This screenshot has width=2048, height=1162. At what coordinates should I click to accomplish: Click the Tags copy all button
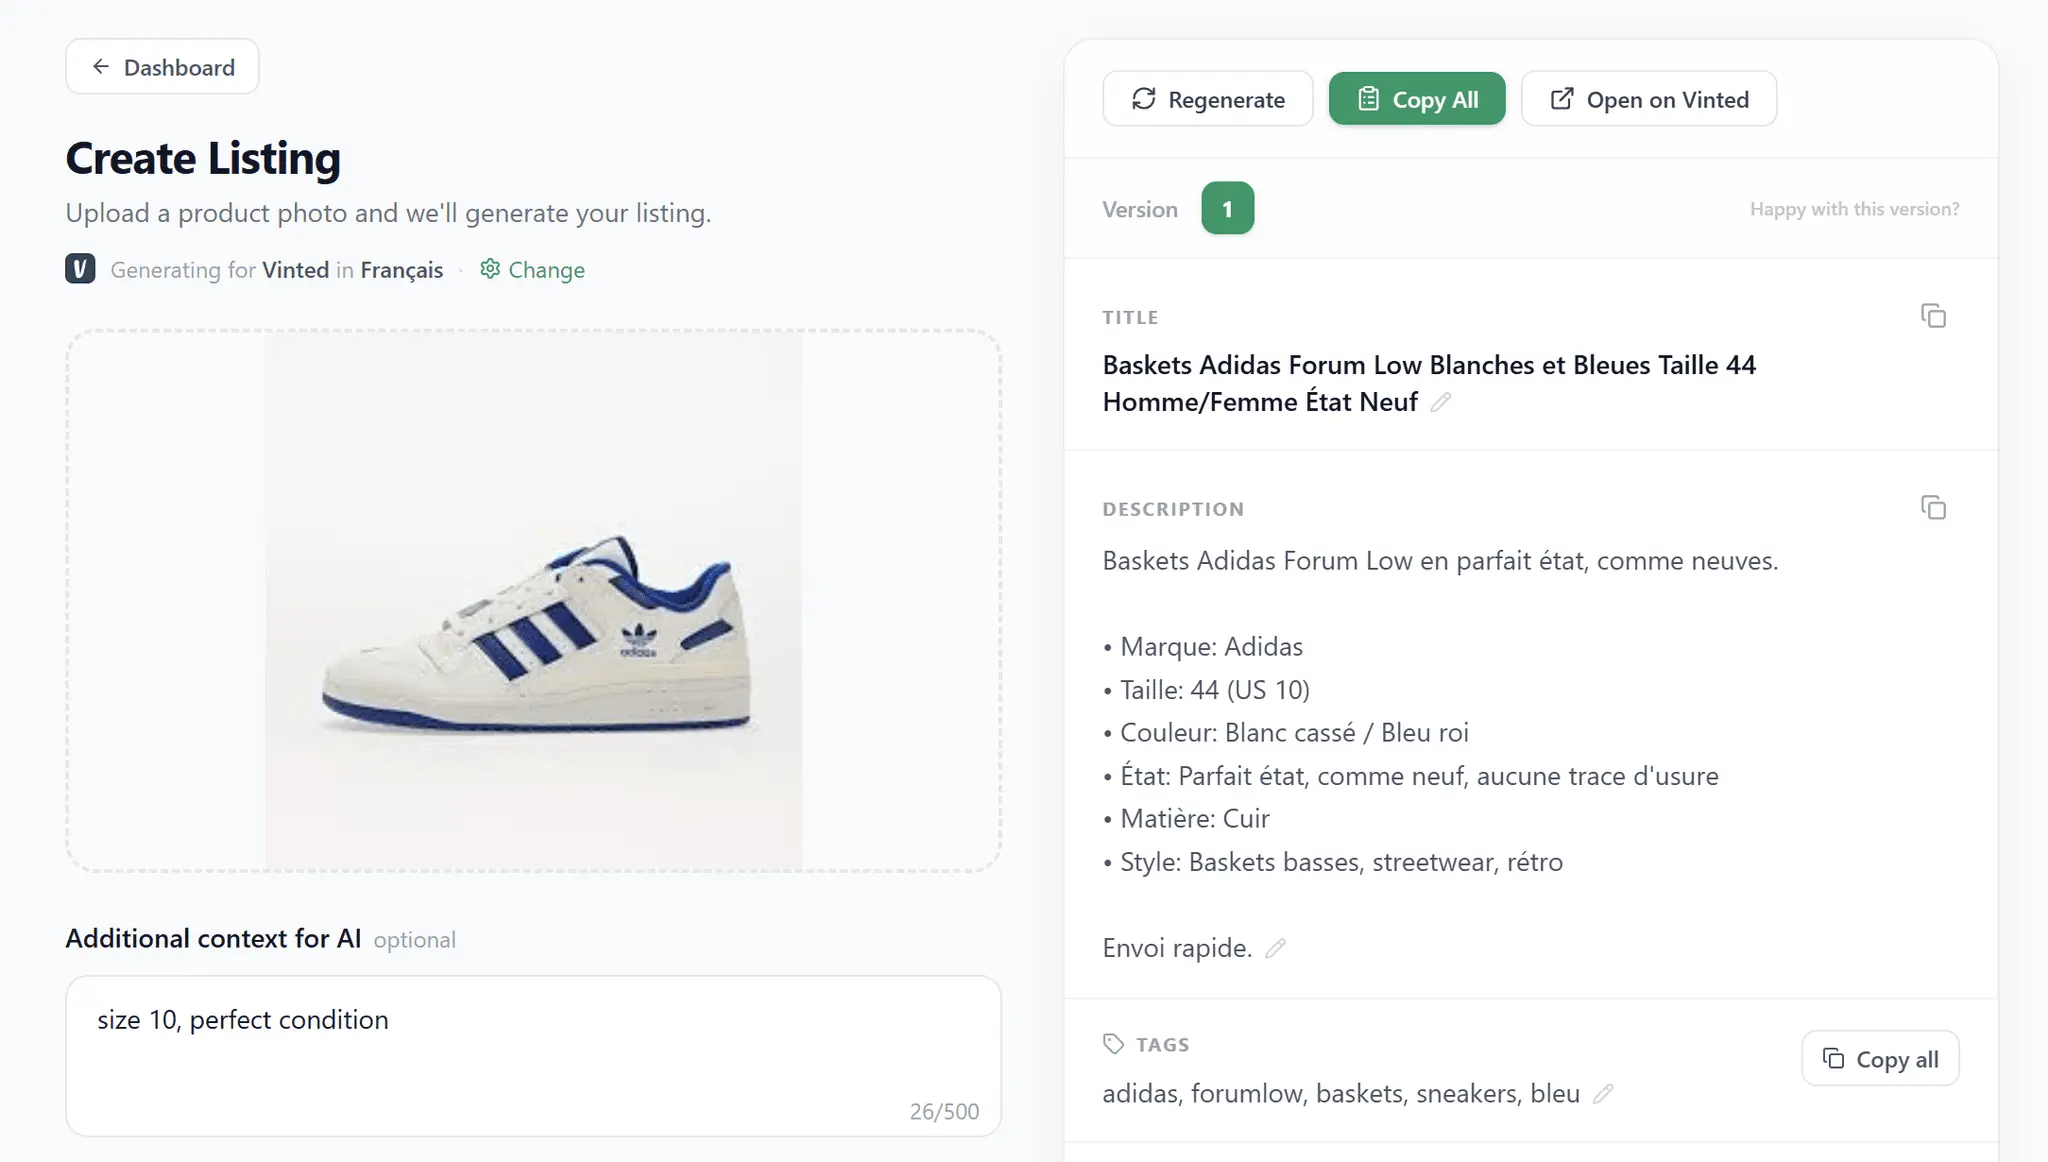pyautogui.click(x=1880, y=1059)
